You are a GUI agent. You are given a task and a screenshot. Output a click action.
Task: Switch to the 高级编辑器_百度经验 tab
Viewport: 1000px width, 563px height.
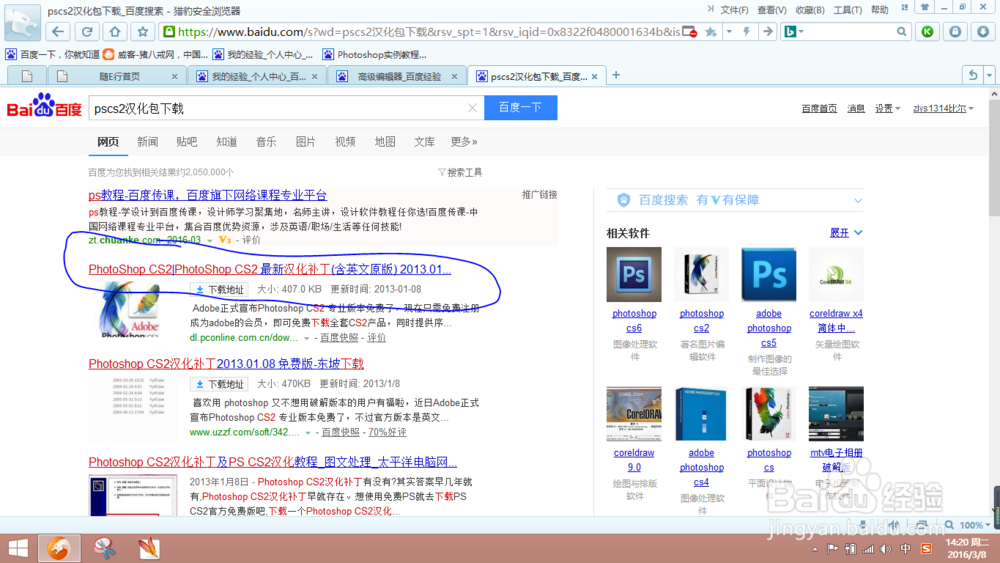point(397,77)
